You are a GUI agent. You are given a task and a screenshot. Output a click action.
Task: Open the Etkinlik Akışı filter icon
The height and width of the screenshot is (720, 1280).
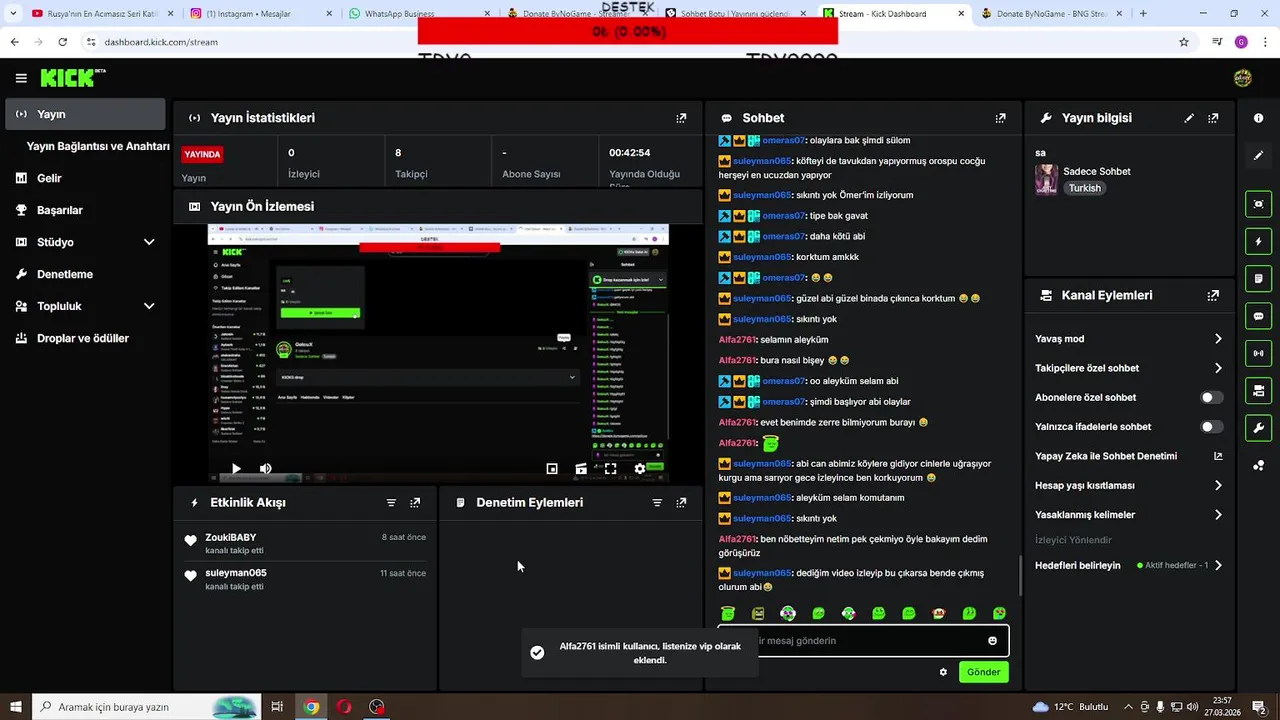point(391,503)
